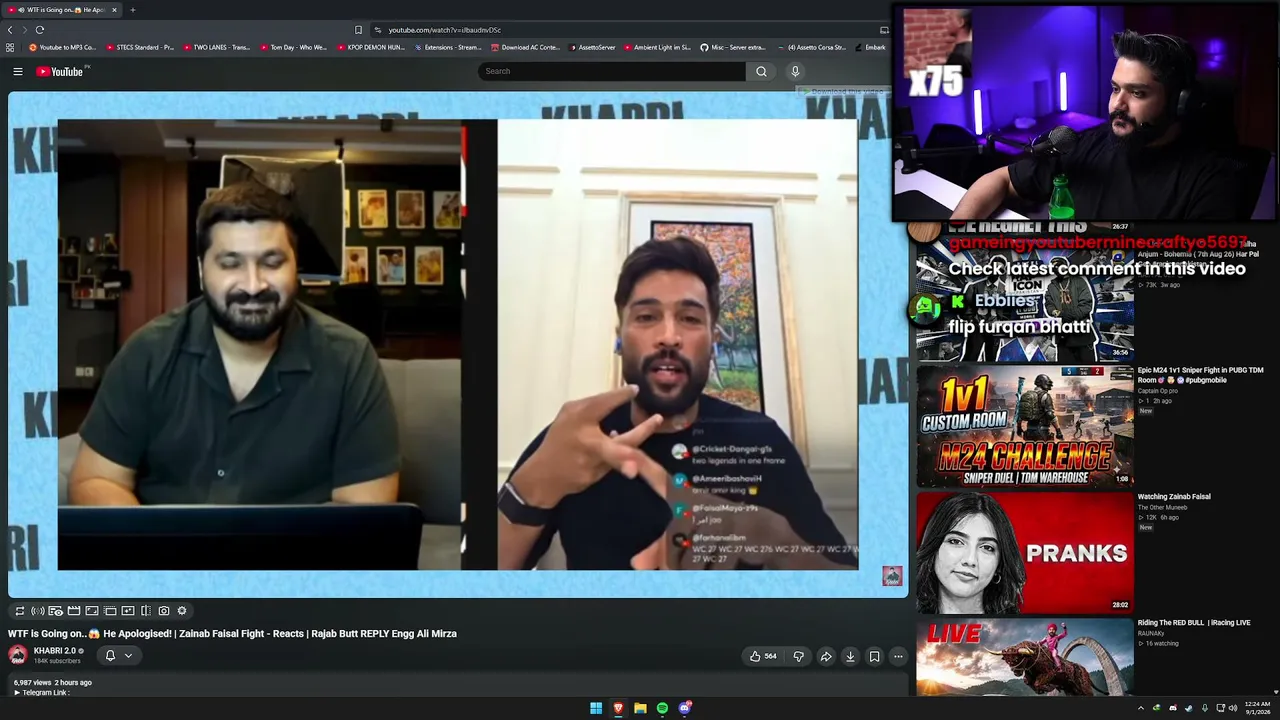1280x720 pixels.
Task: Bookmark this page using the address bar icon
Action: (358, 30)
